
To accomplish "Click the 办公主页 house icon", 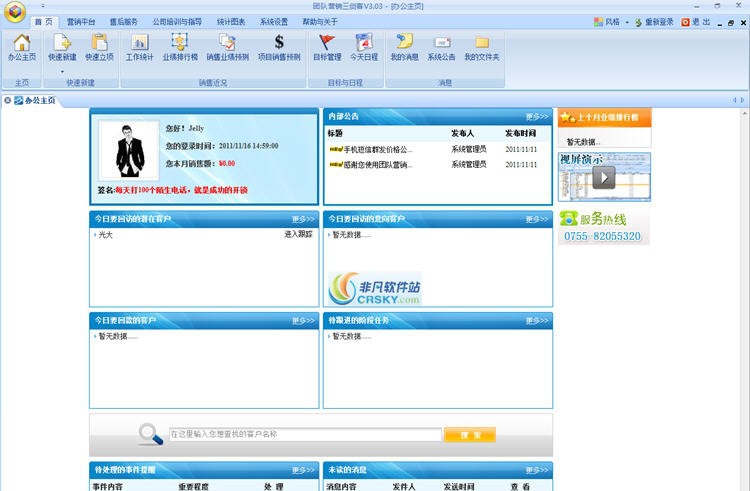I will tap(22, 43).
